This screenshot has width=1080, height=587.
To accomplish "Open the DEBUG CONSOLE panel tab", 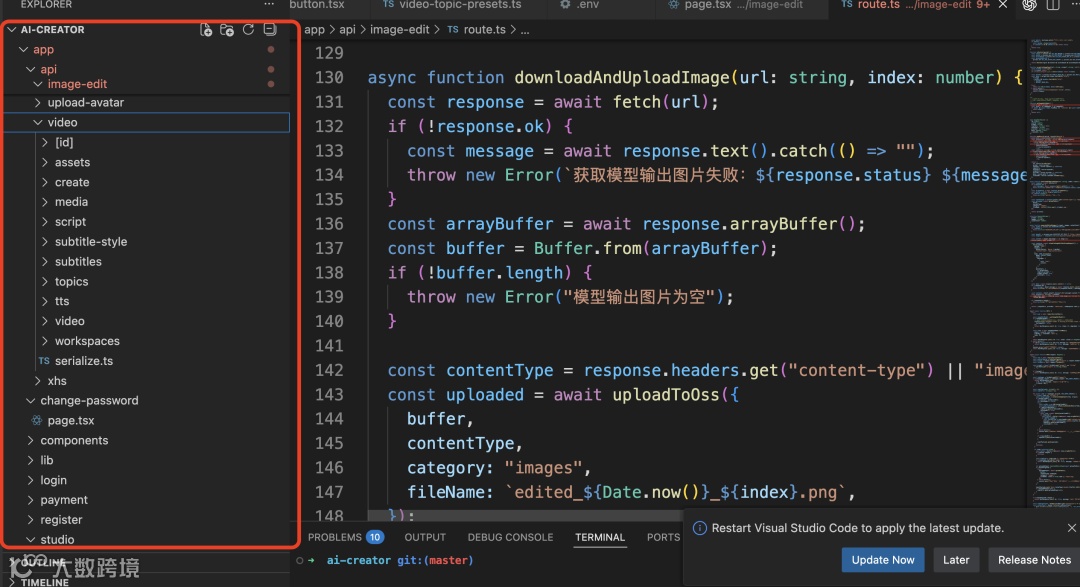I will (x=510, y=537).
